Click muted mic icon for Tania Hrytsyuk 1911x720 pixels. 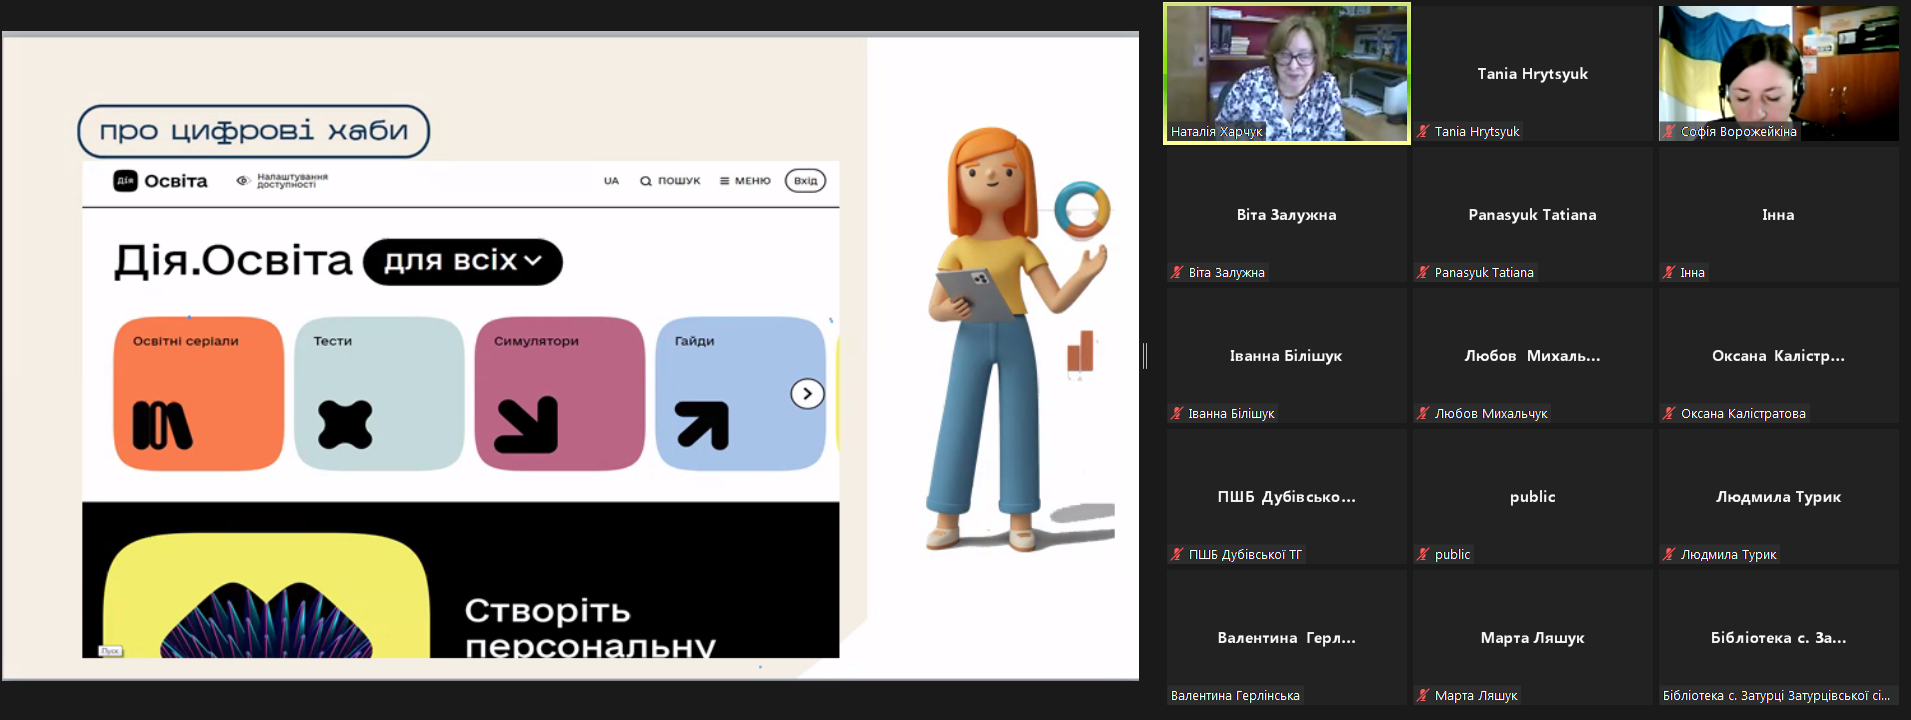click(x=1423, y=131)
